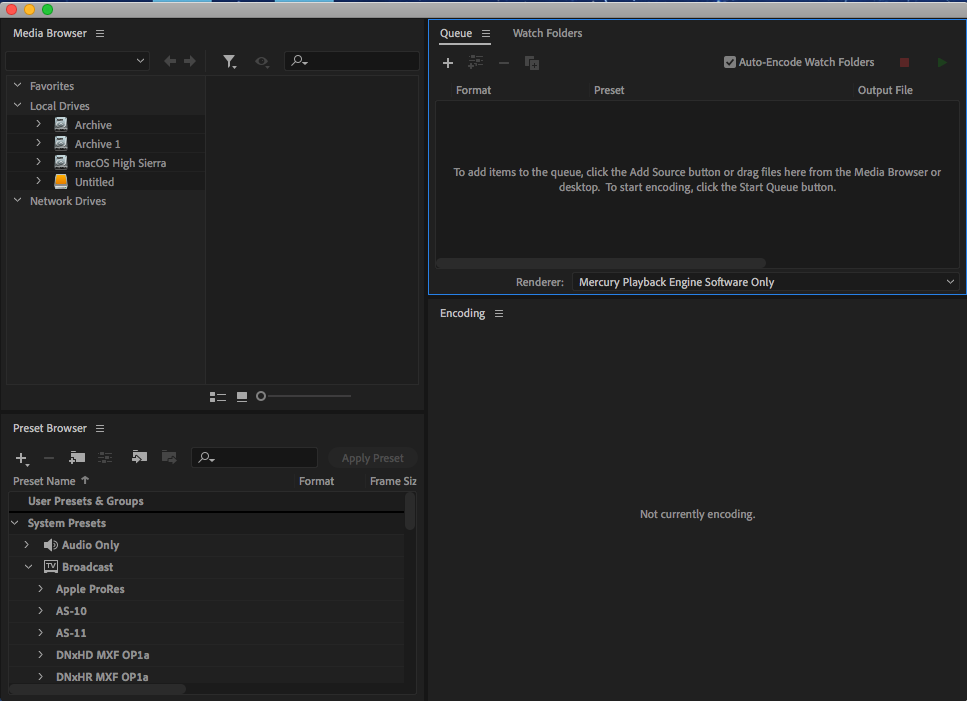
Task: Go back in Media Browser history
Action: 170,61
